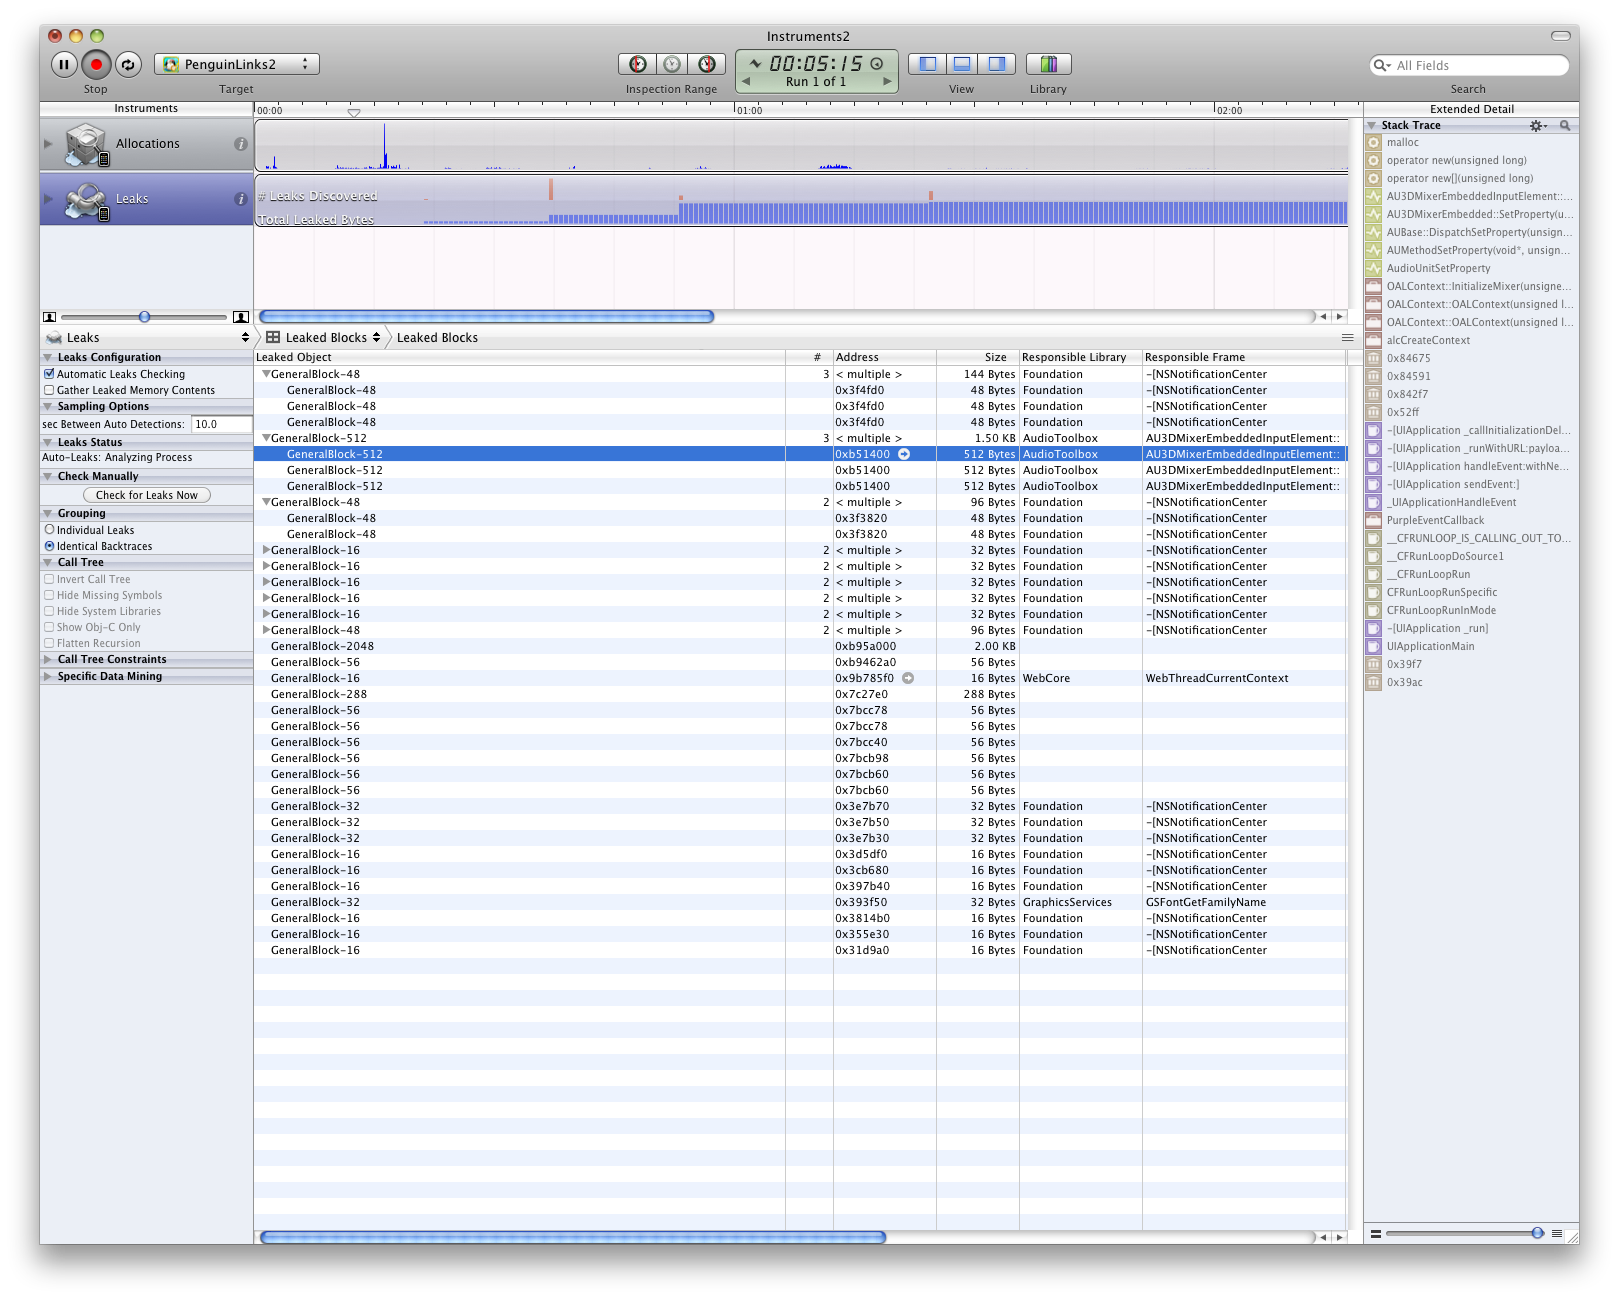This screenshot has height=1299, width=1619.
Task: Select the Leaks instrument icon
Action: (87, 200)
